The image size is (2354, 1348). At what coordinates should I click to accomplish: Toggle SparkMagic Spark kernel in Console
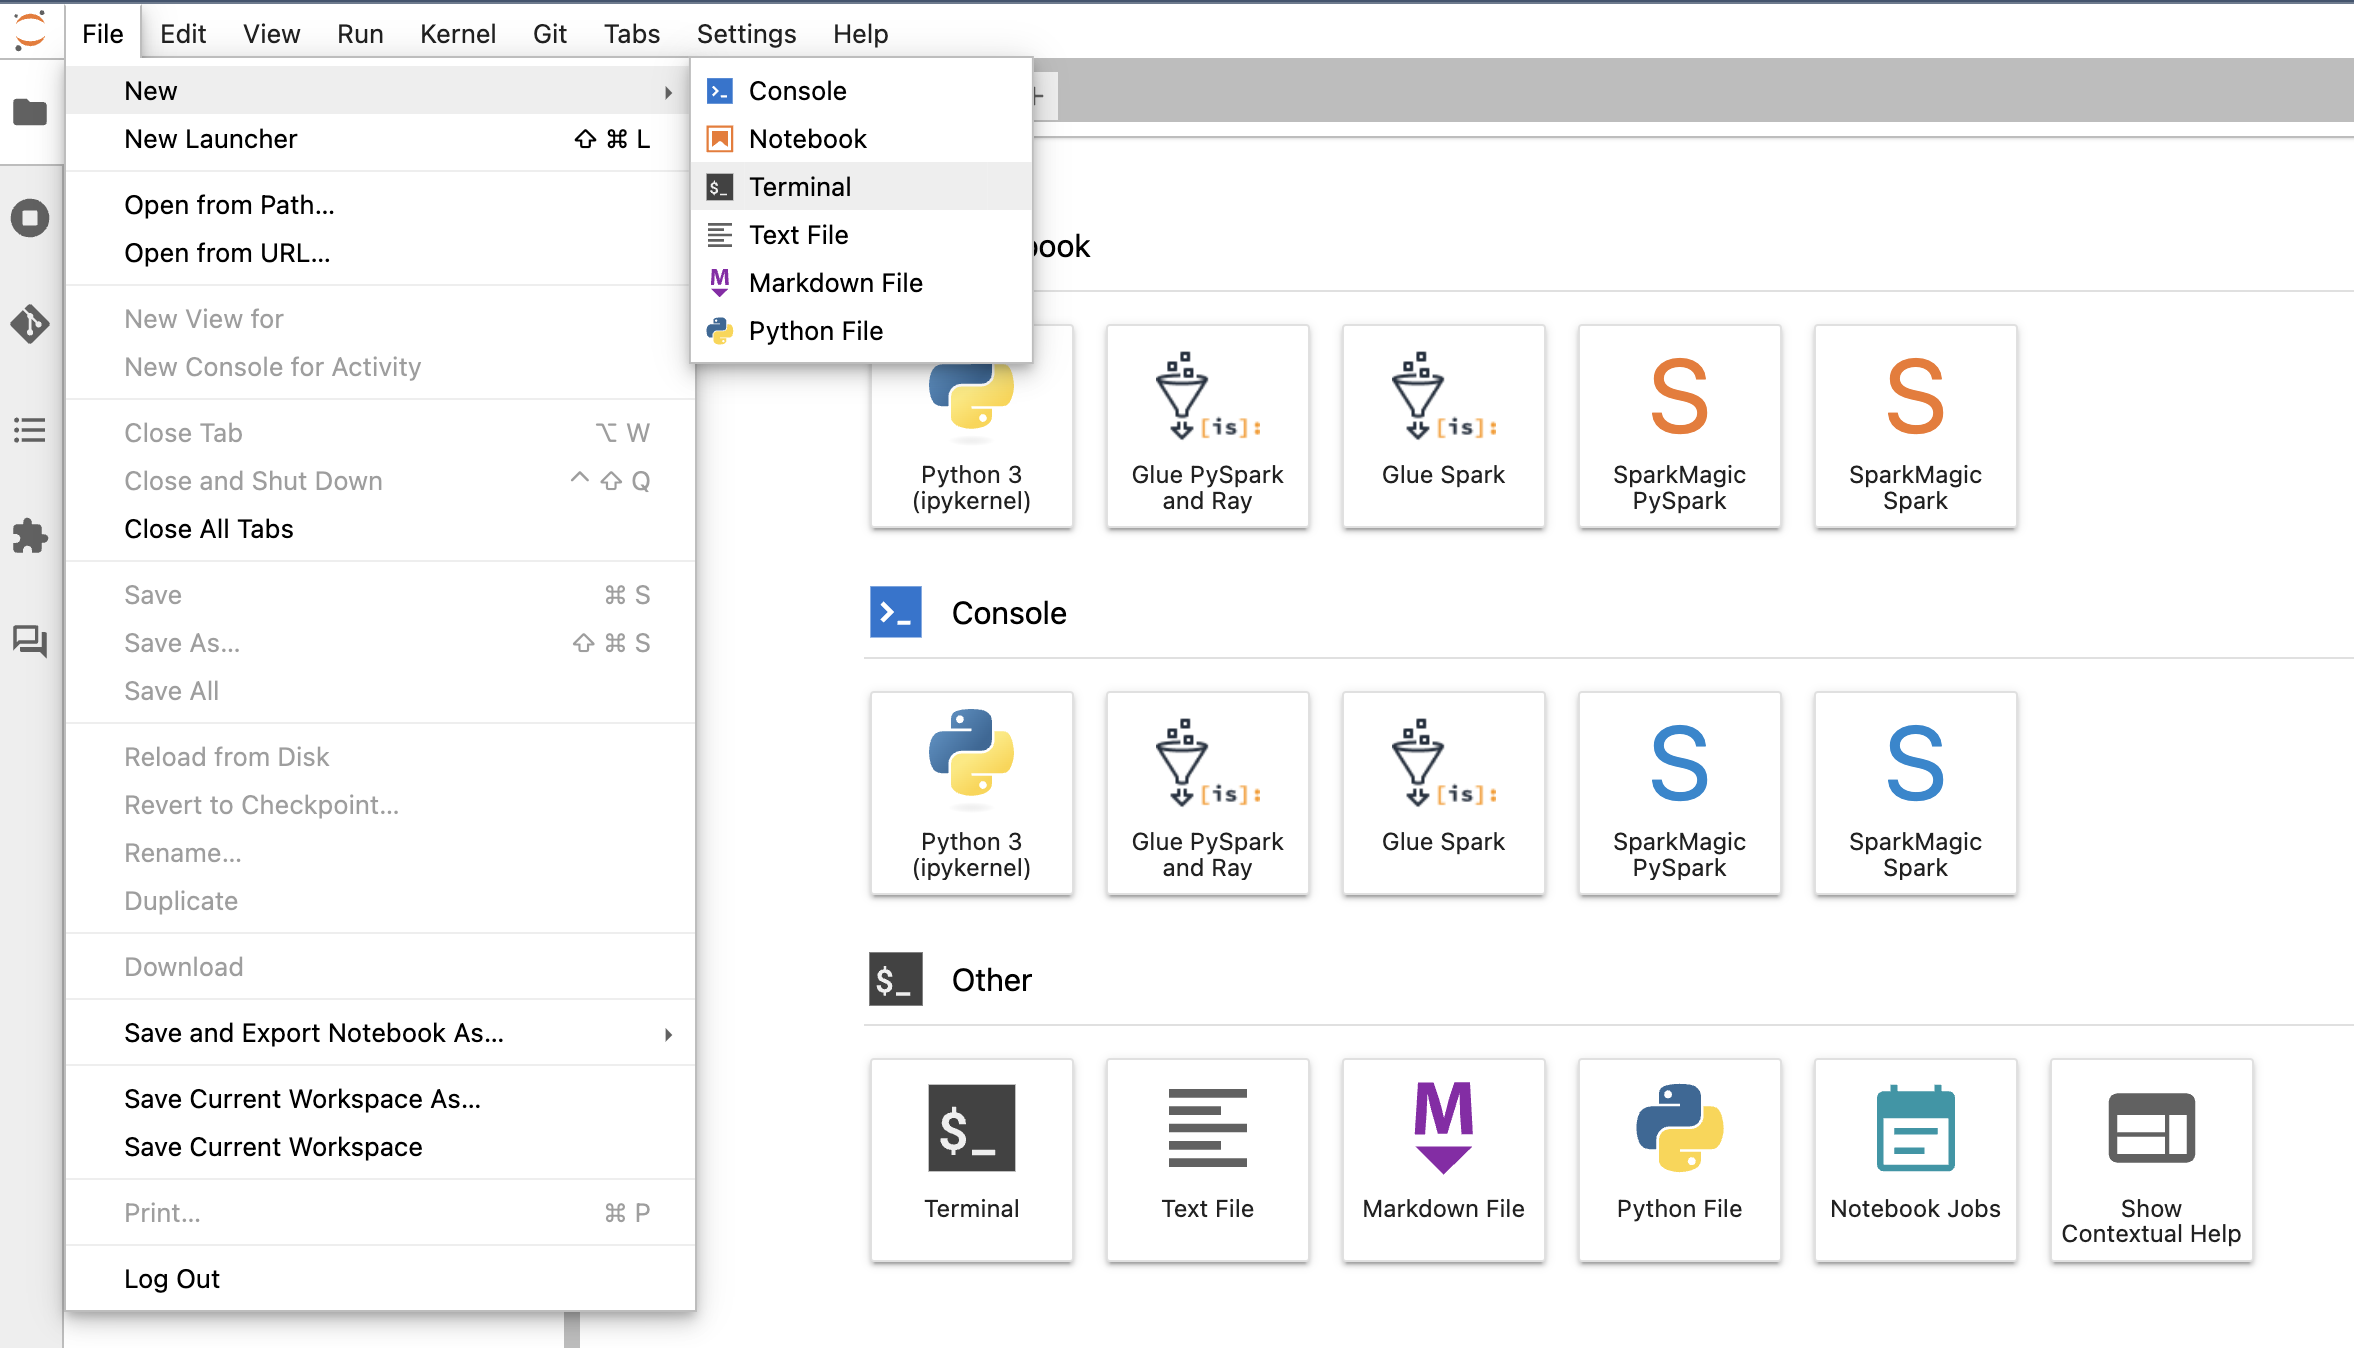[1913, 790]
